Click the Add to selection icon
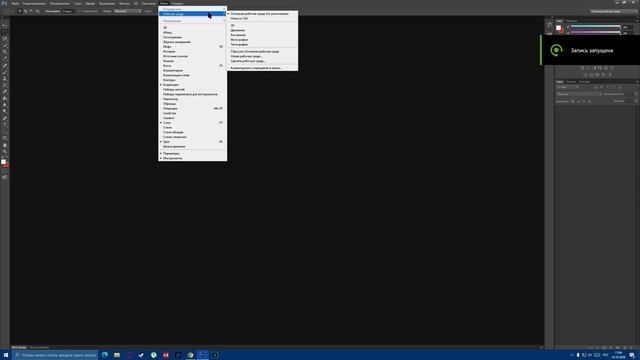 [25, 11]
